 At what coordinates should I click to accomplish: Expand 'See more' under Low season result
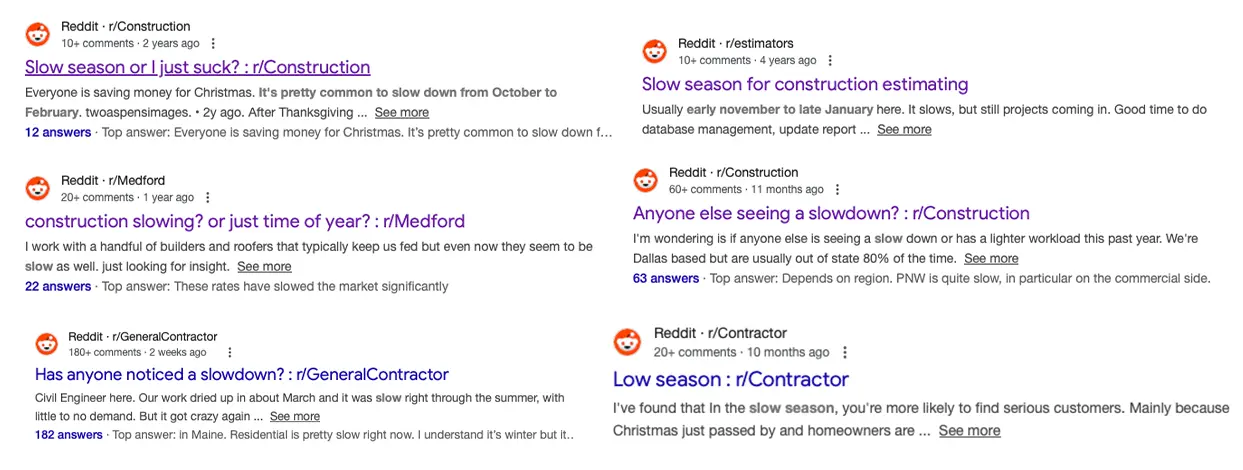tap(969, 430)
